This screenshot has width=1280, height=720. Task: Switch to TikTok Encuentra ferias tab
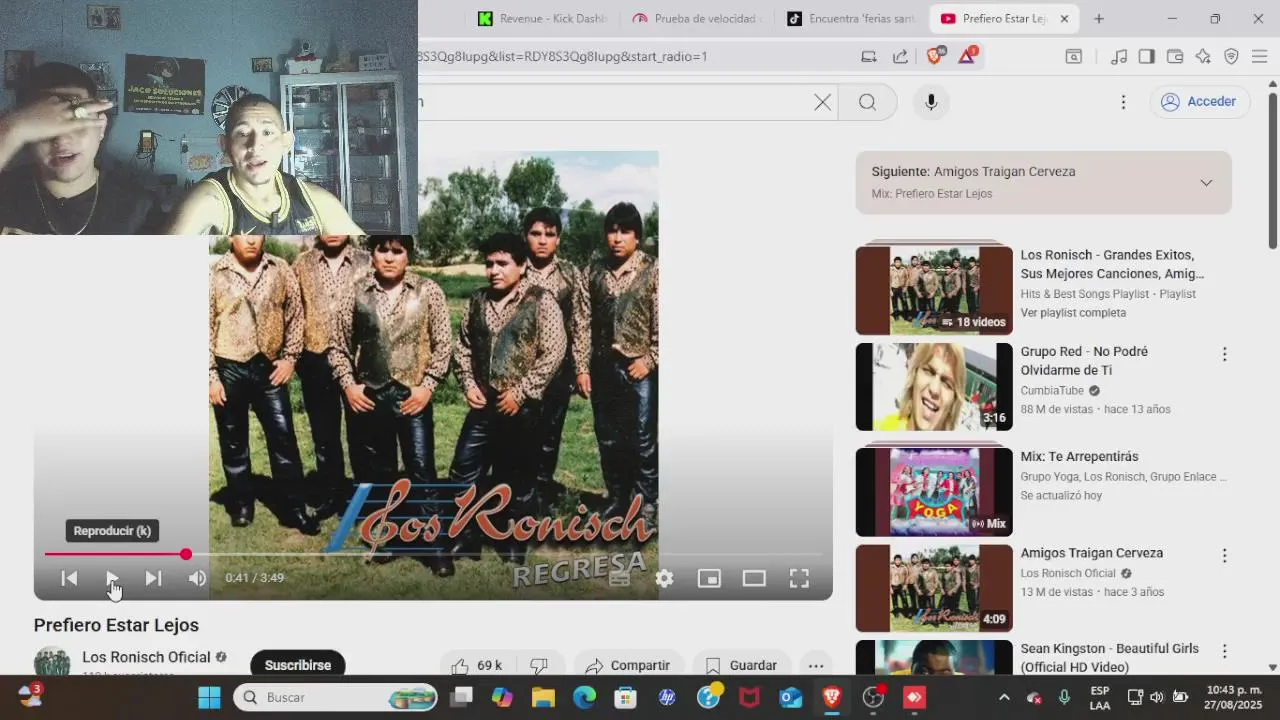(851, 18)
